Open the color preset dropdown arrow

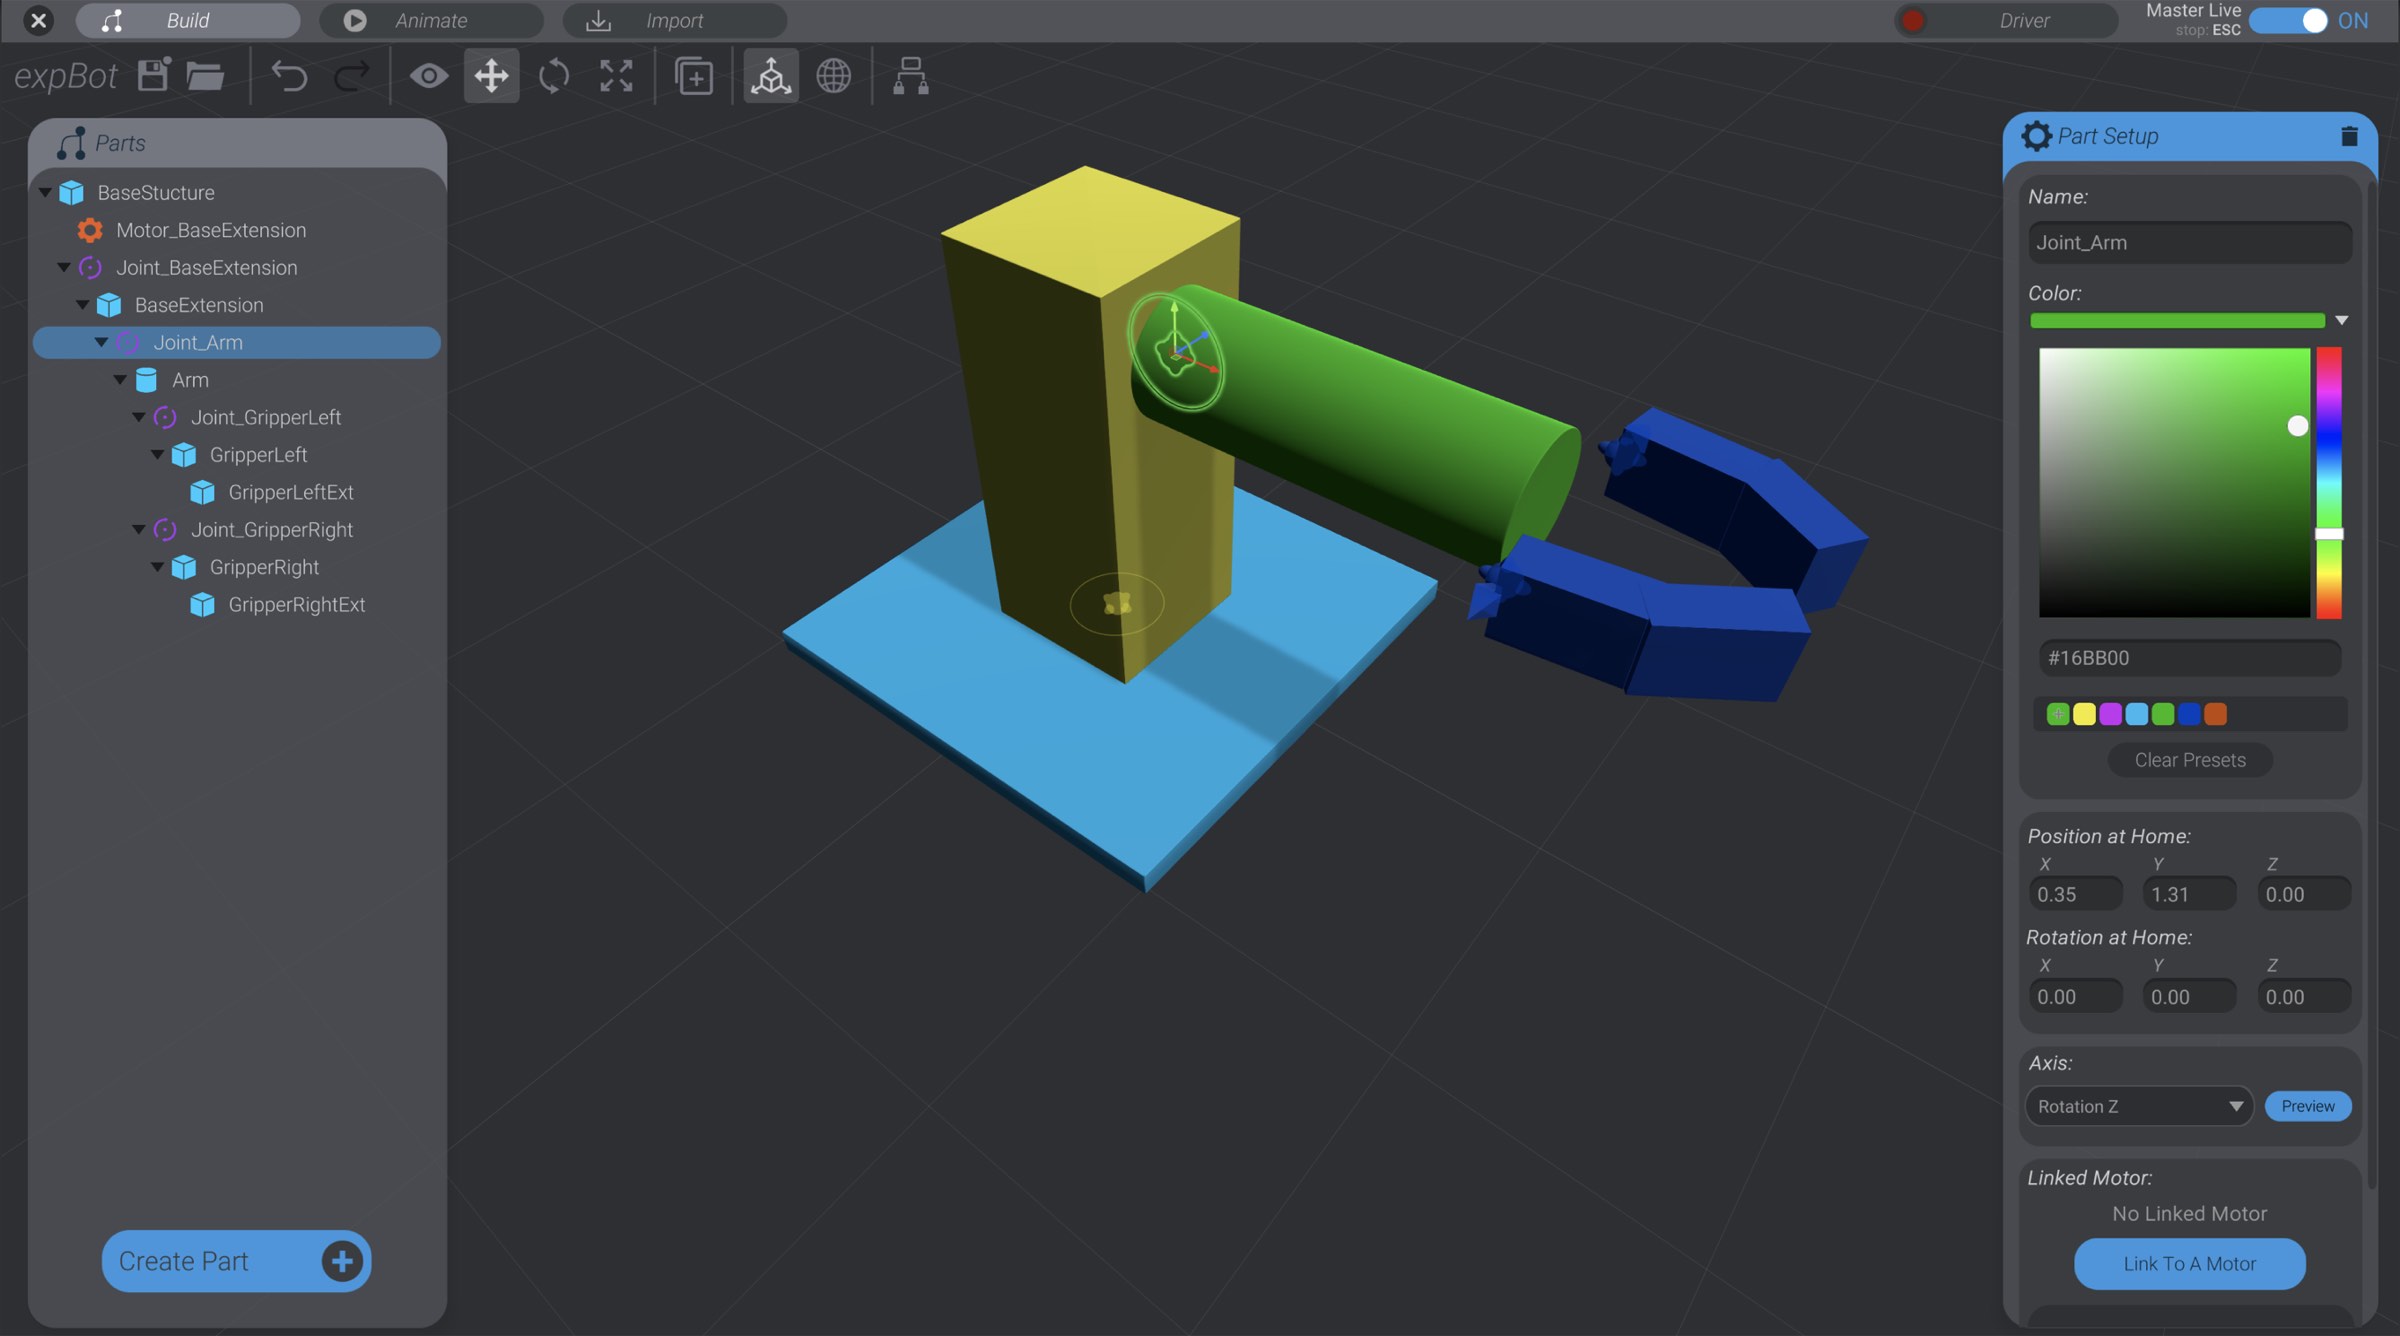(2340, 320)
